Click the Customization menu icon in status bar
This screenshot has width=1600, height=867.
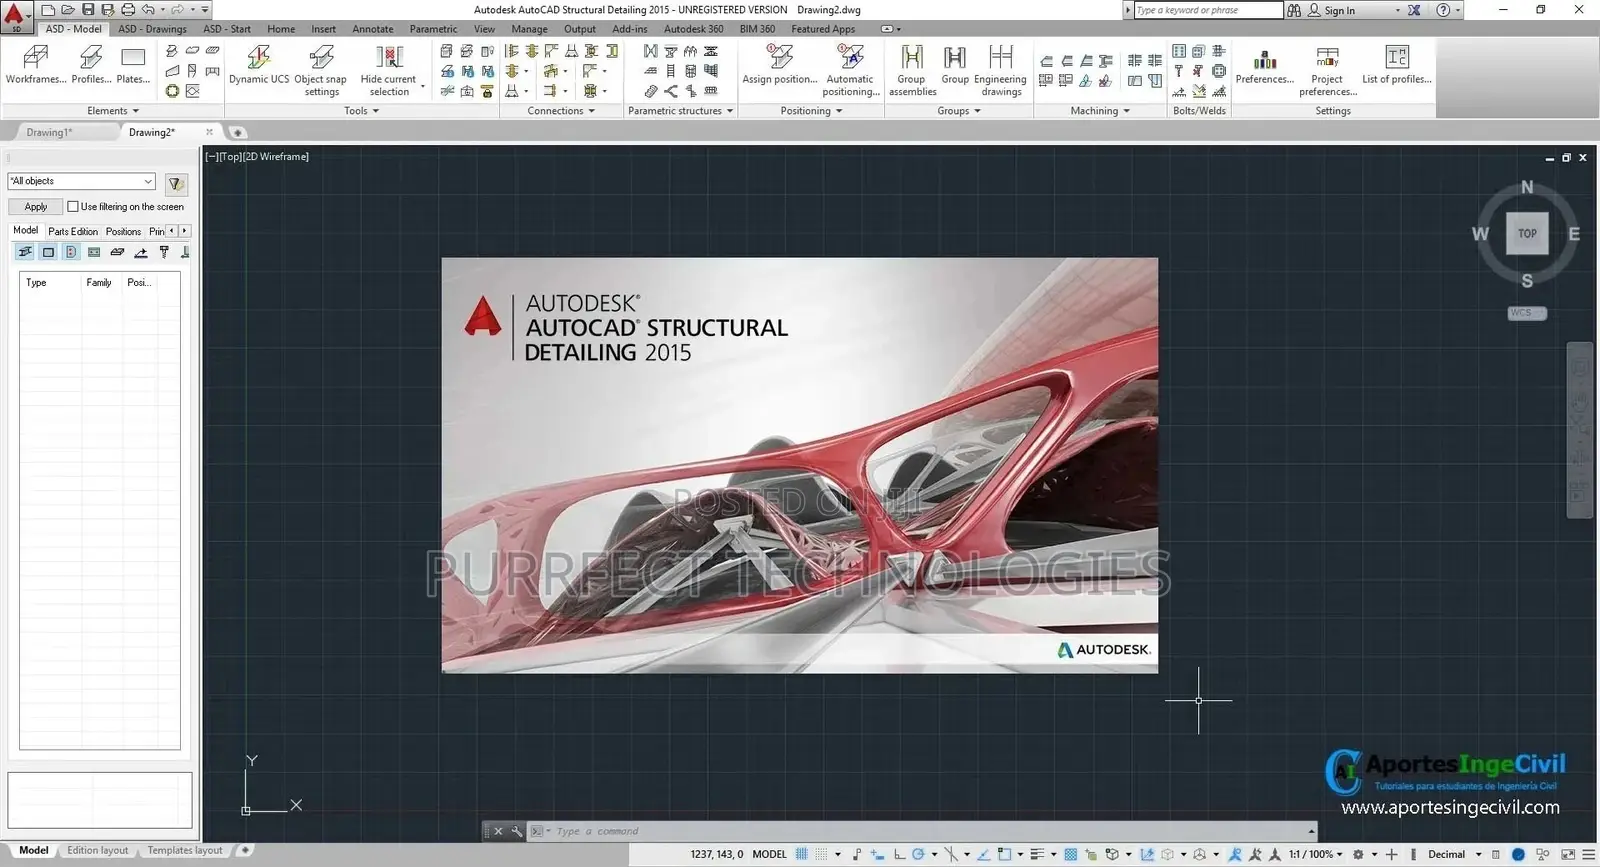[x=1588, y=854]
